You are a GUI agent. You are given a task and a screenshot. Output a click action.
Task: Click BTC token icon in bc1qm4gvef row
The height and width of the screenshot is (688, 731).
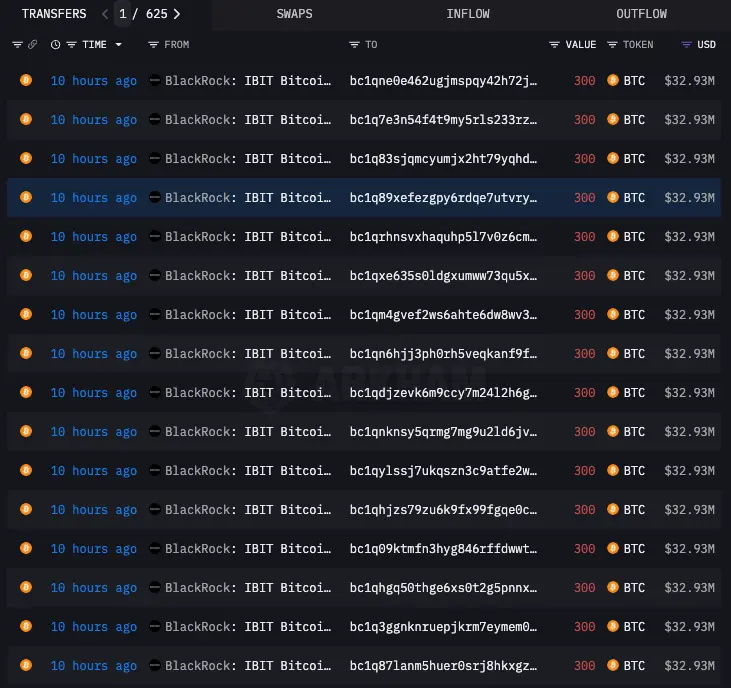(x=613, y=314)
